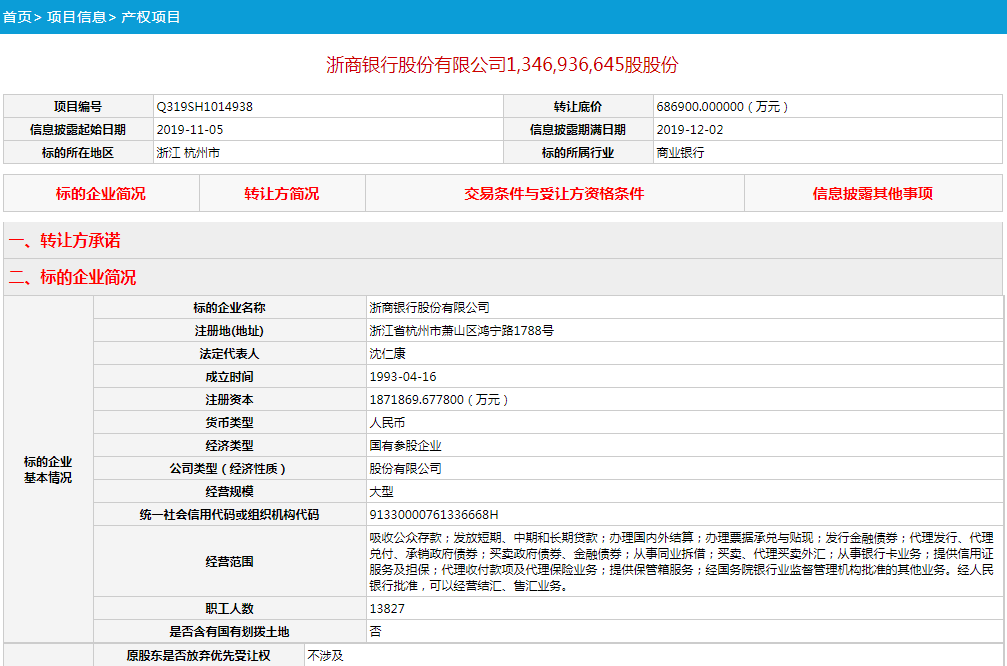The image size is (1007, 666).
Task: Click region value 浙江 杭州市
Action: (188, 153)
